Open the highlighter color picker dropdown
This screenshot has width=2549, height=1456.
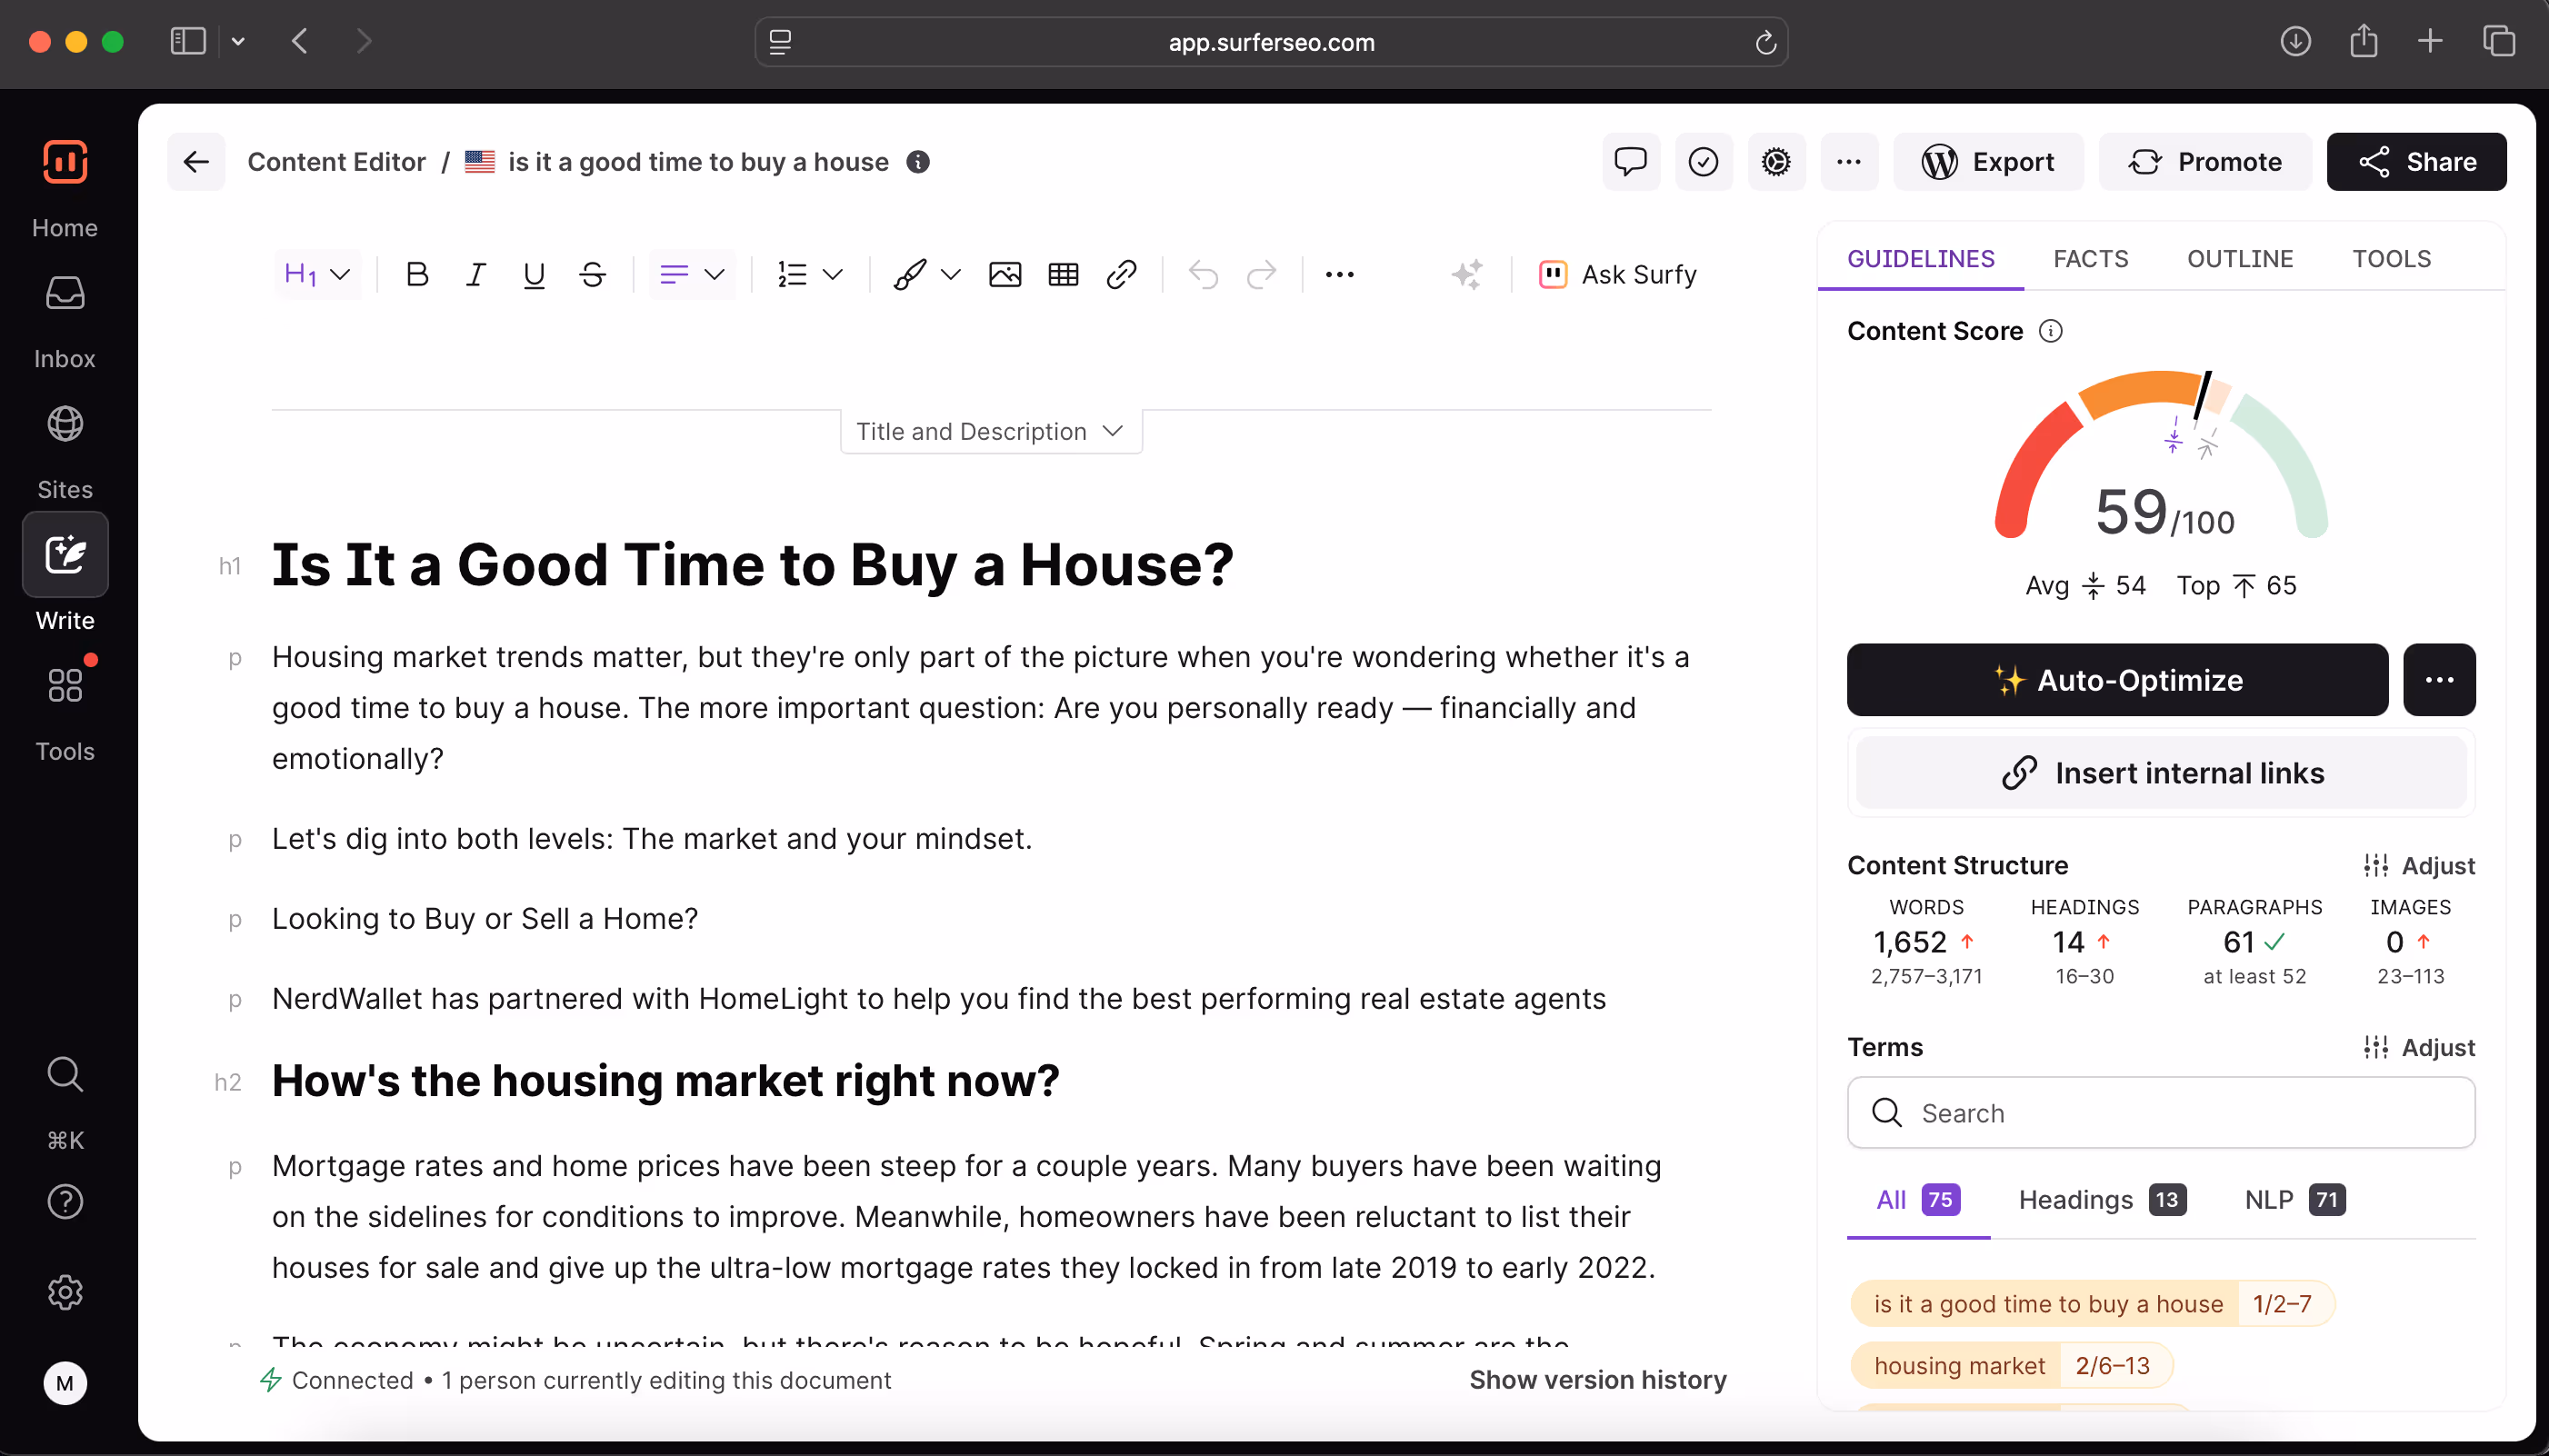(x=950, y=274)
